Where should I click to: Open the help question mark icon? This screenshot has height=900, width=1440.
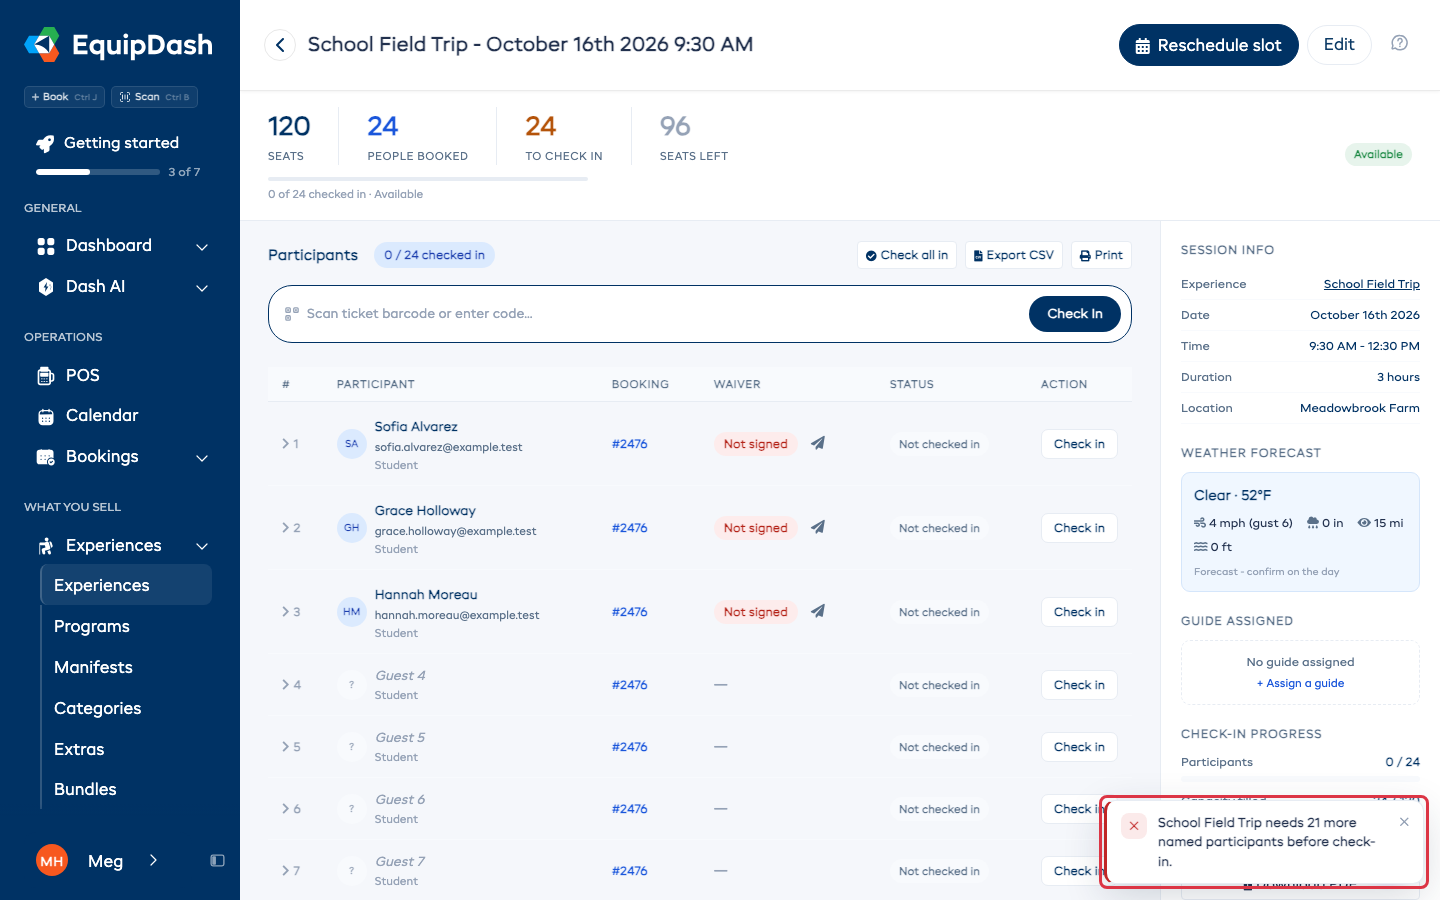(1400, 43)
